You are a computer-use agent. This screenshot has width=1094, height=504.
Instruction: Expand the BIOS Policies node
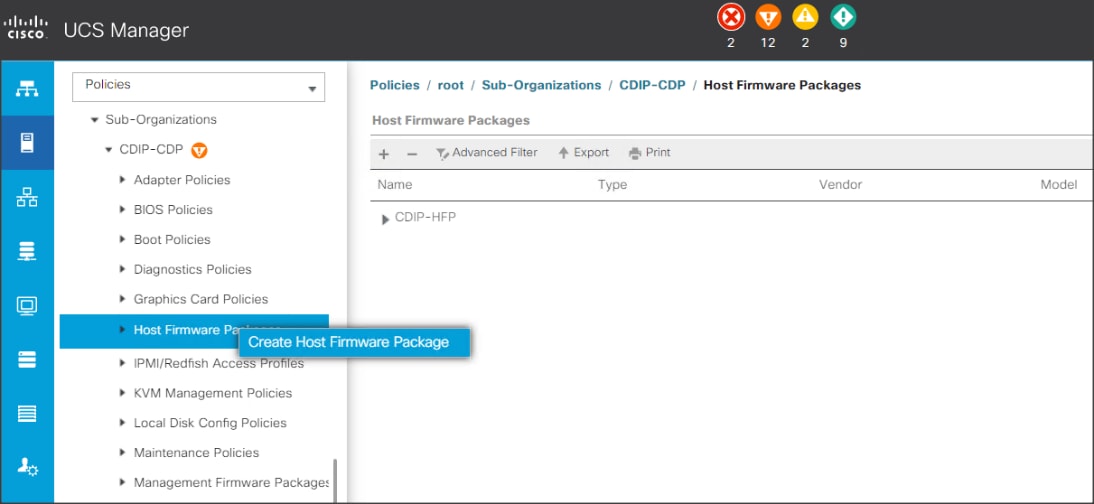tap(123, 209)
